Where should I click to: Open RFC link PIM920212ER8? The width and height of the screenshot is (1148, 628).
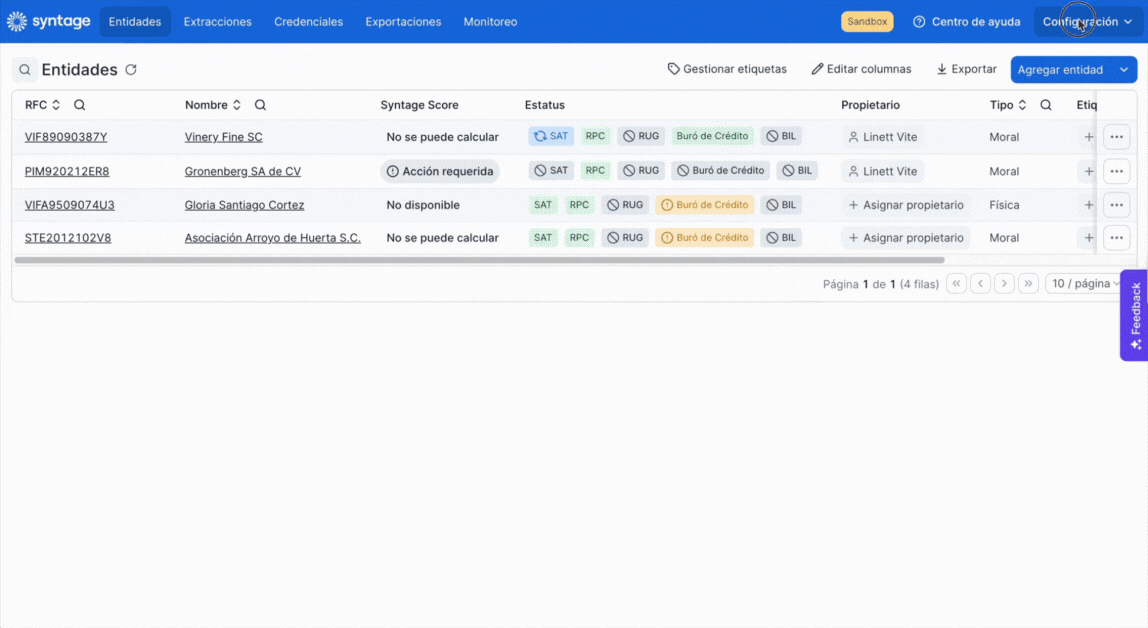[67, 171]
